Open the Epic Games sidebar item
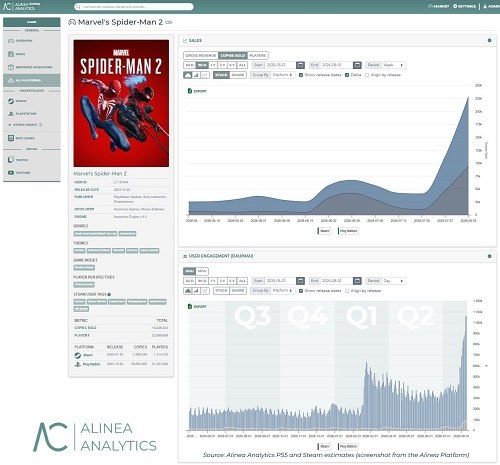500x465 pixels. pyautogui.click(x=32, y=138)
